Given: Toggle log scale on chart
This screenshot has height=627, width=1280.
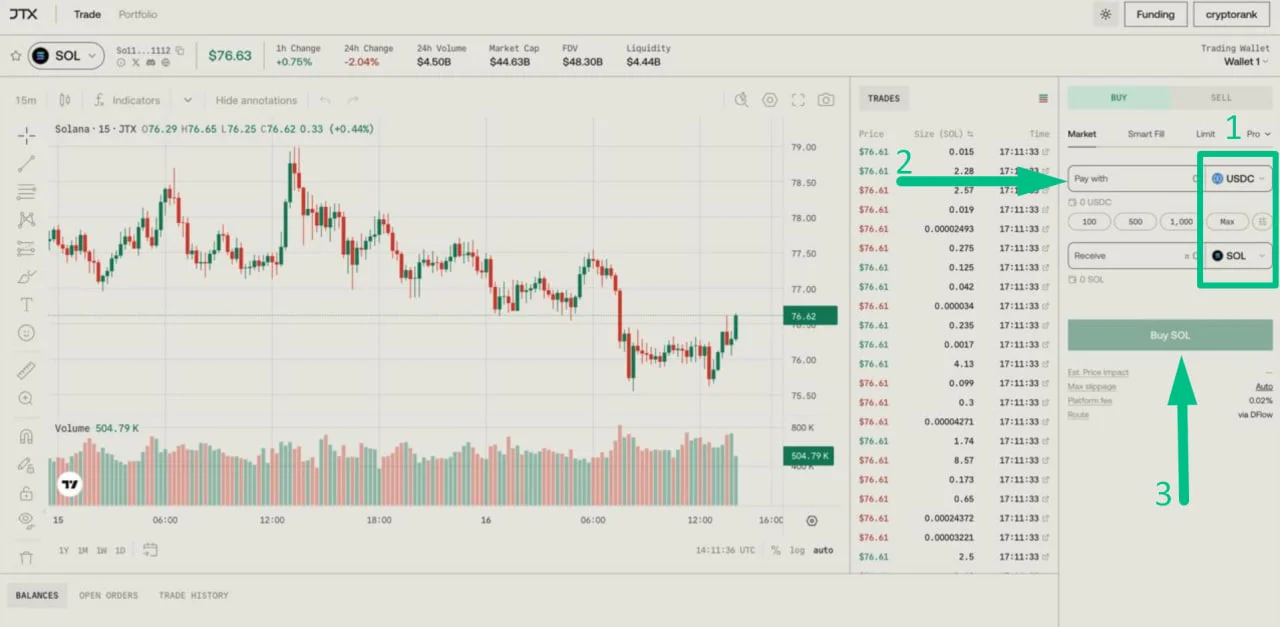Looking at the screenshot, I should point(796,550).
